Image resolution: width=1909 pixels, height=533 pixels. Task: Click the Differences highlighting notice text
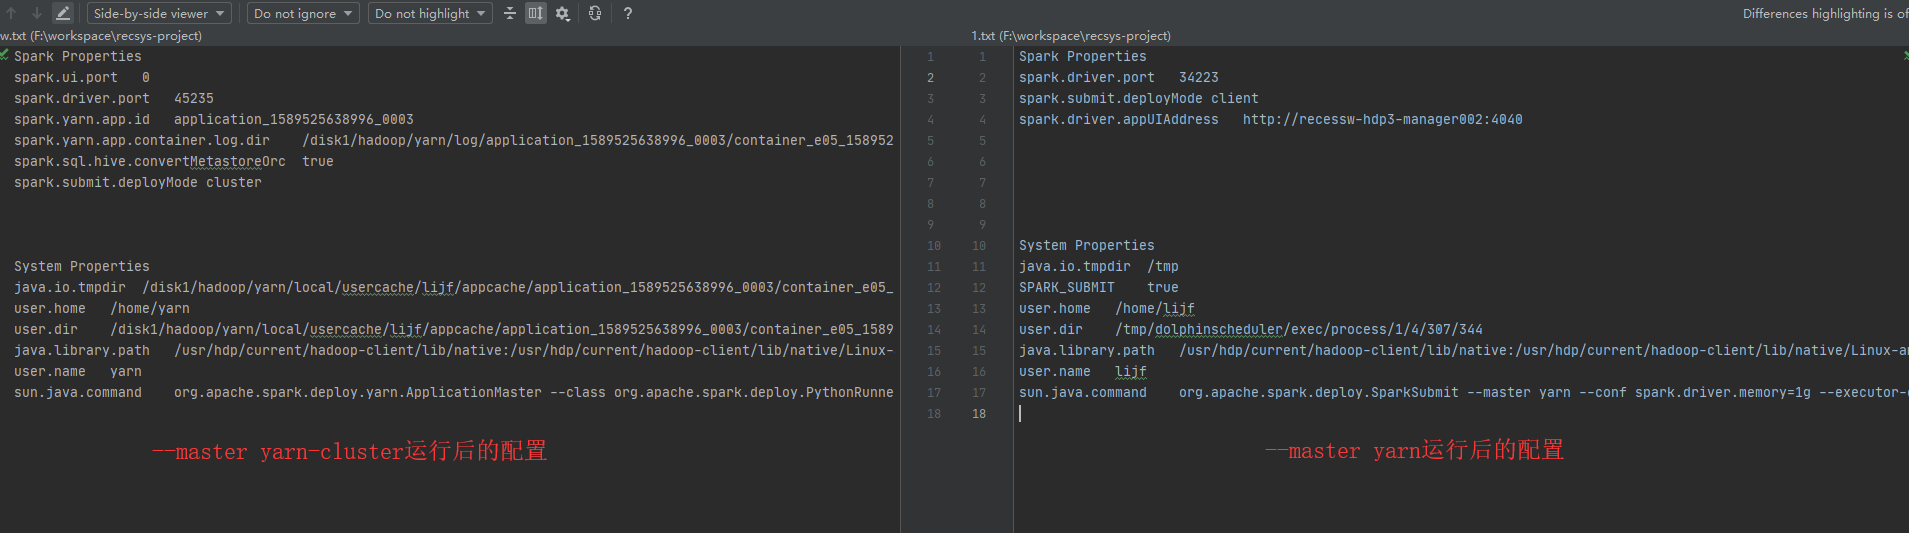[x=1825, y=13]
